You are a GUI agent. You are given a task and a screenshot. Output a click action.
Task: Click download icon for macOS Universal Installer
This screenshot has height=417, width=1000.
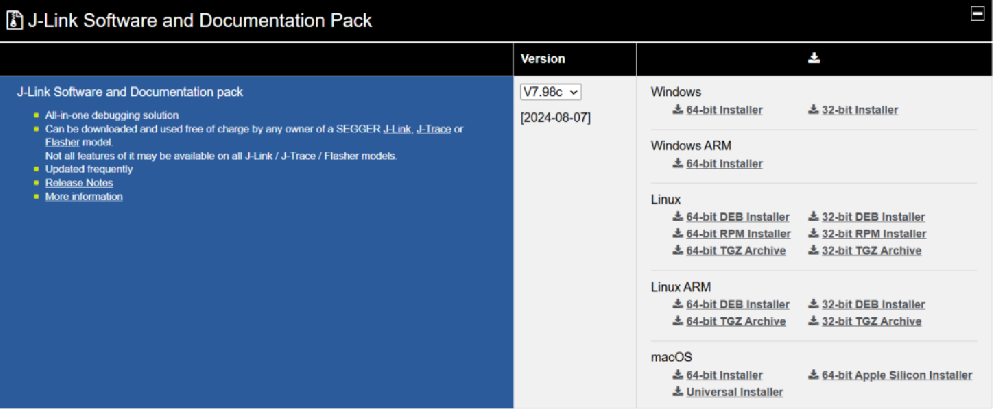[677, 391]
